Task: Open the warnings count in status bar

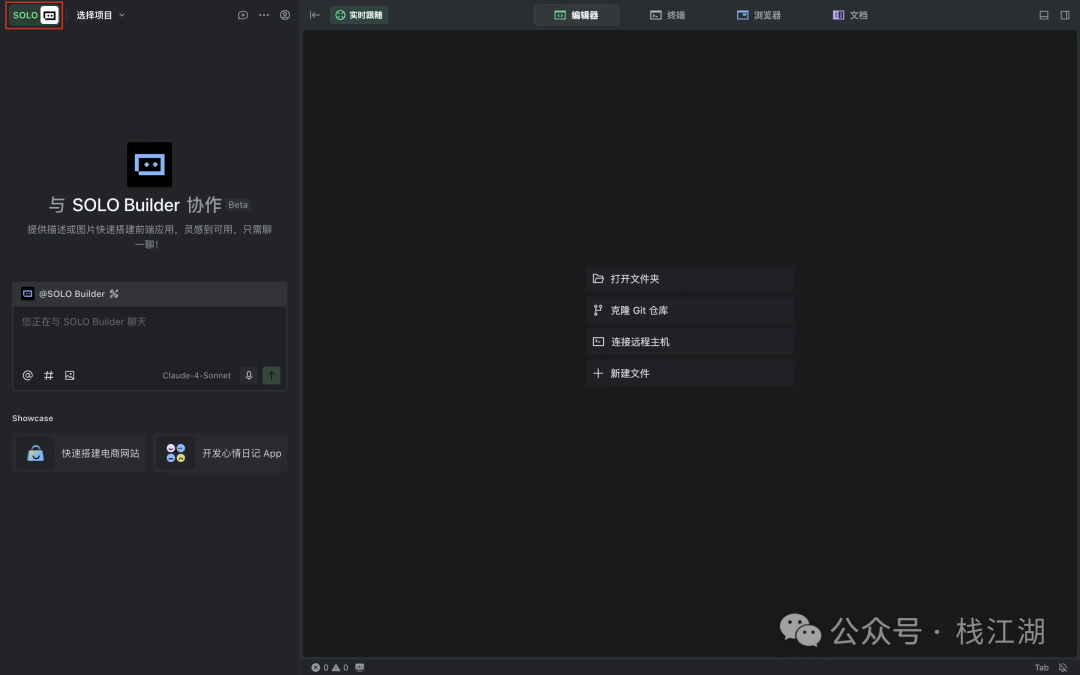Action: pos(340,667)
